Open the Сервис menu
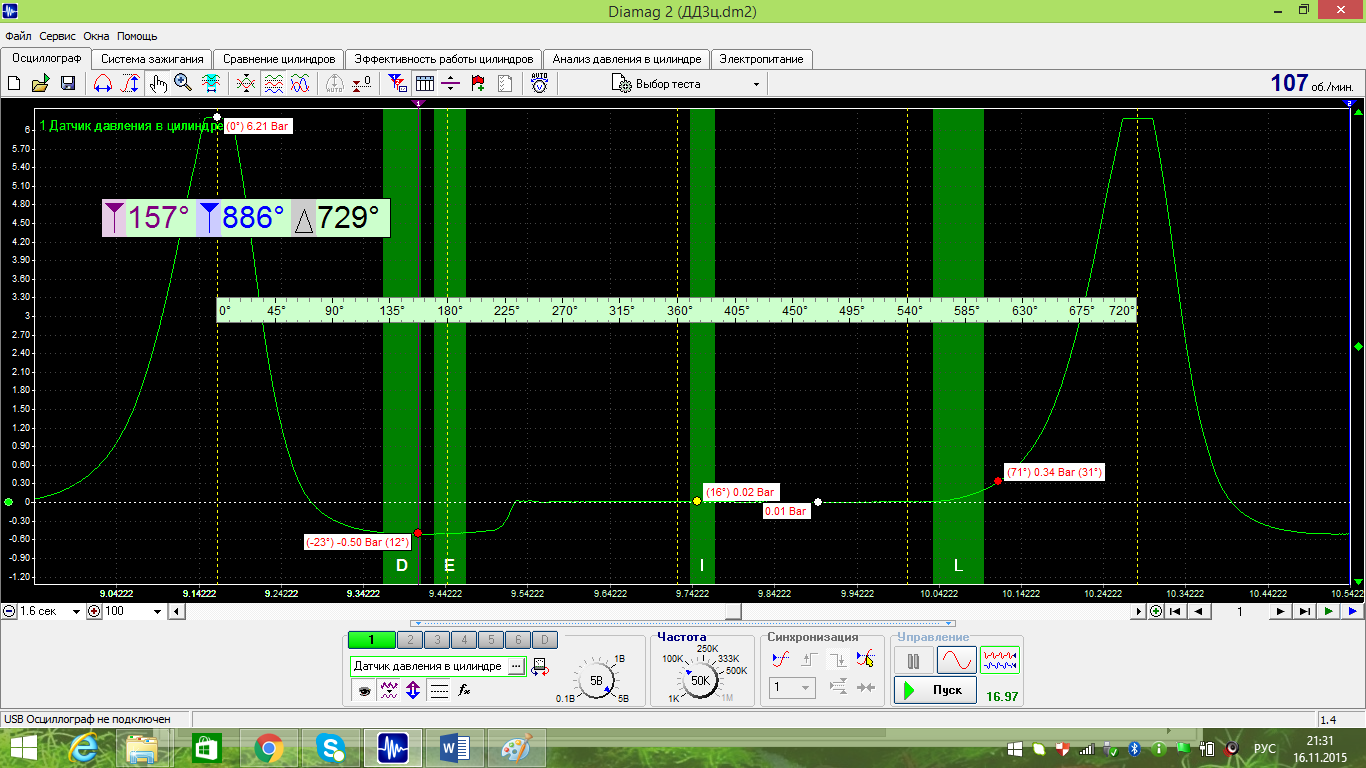This screenshot has width=1366, height=768. (x=58, y=36)
